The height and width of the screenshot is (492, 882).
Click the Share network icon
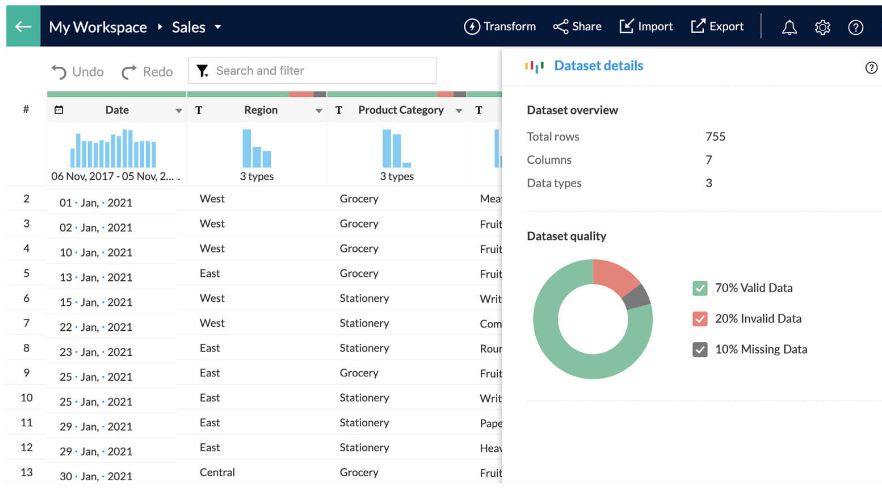(561, 26)
